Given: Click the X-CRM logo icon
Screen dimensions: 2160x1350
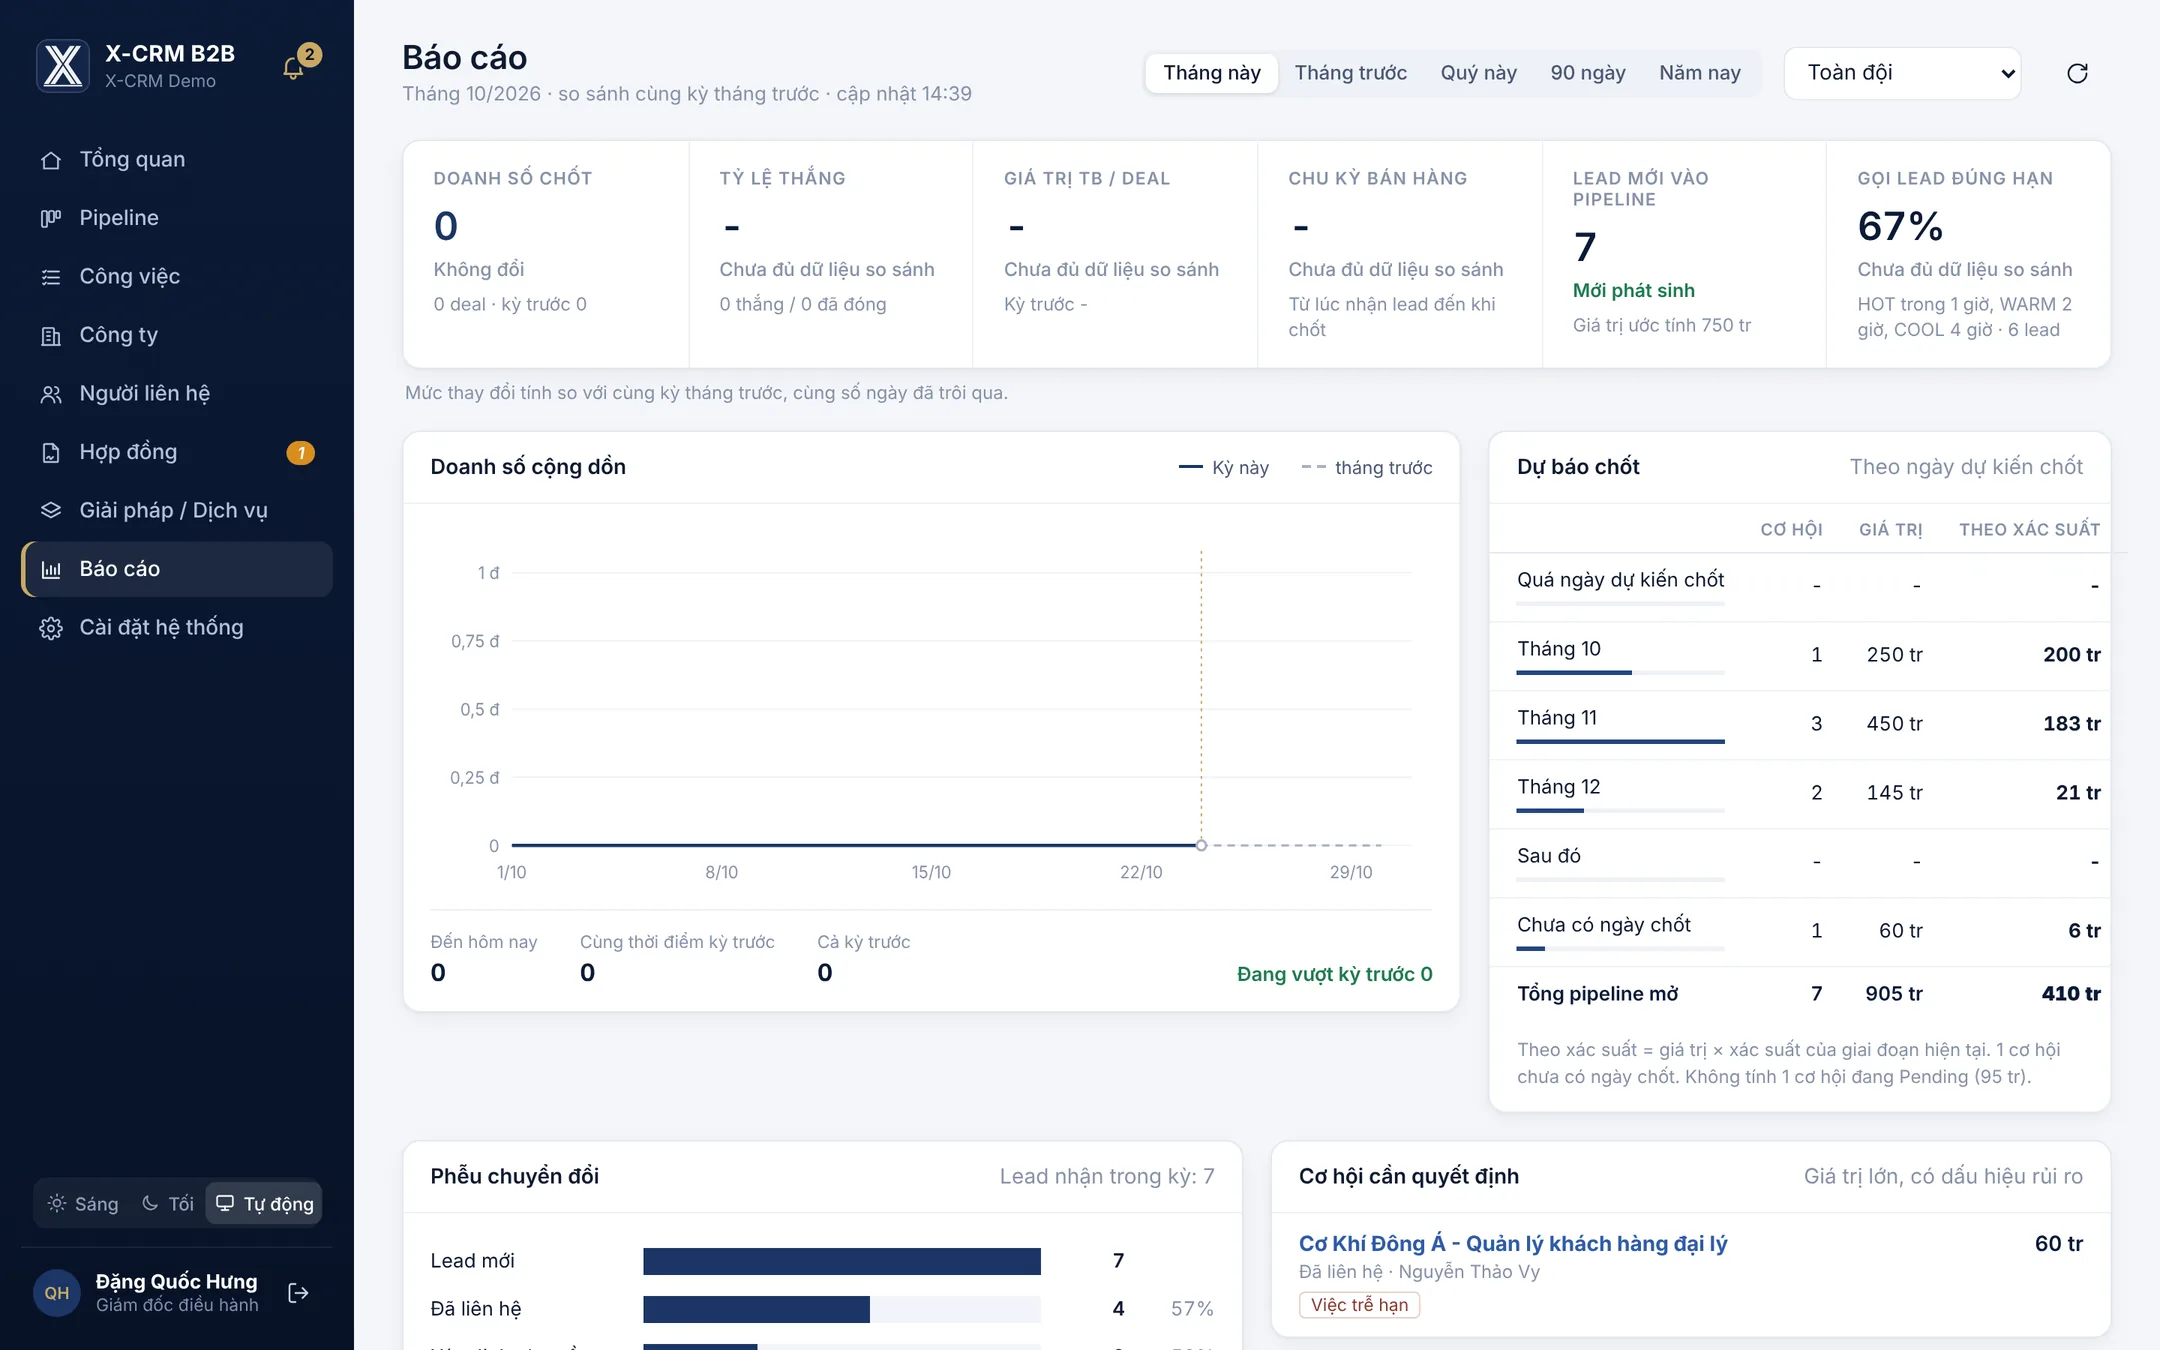Looking at the screenshot, I should 63,66.
